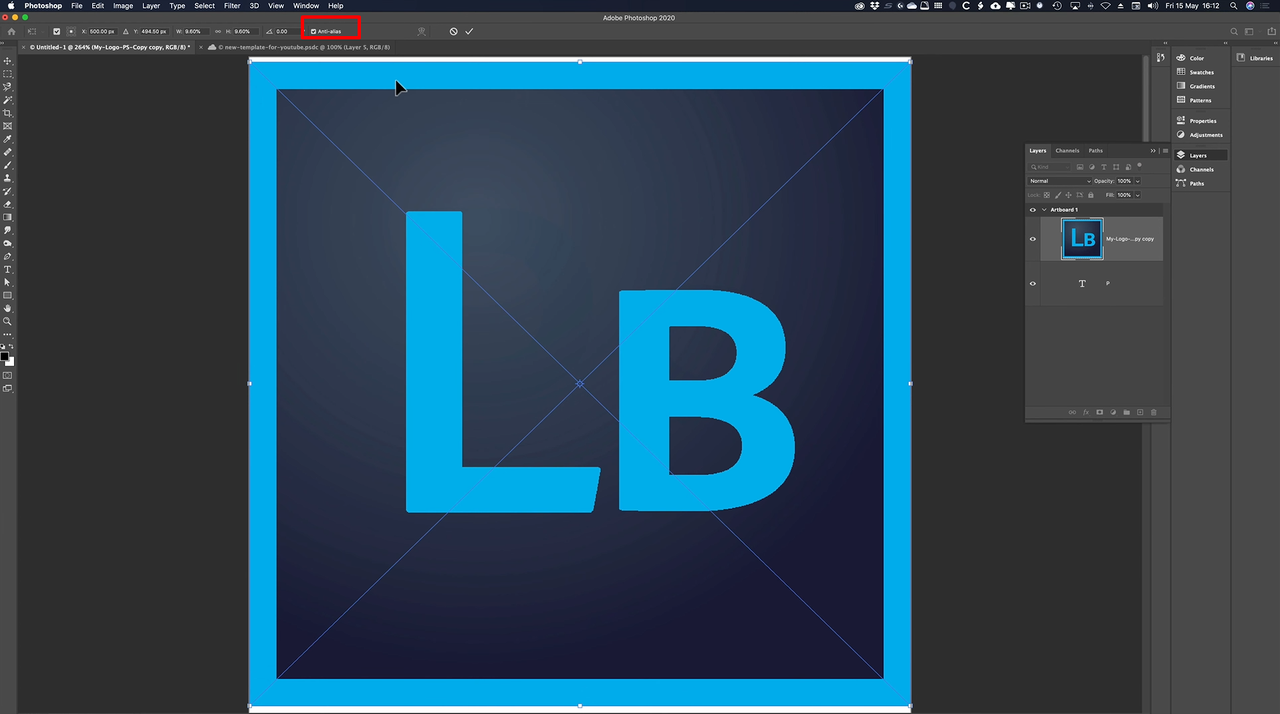Image resolution: width=1280 pixels, height=714 pixels.
Task: Add a layer mask
Action: coord(1099,412)
